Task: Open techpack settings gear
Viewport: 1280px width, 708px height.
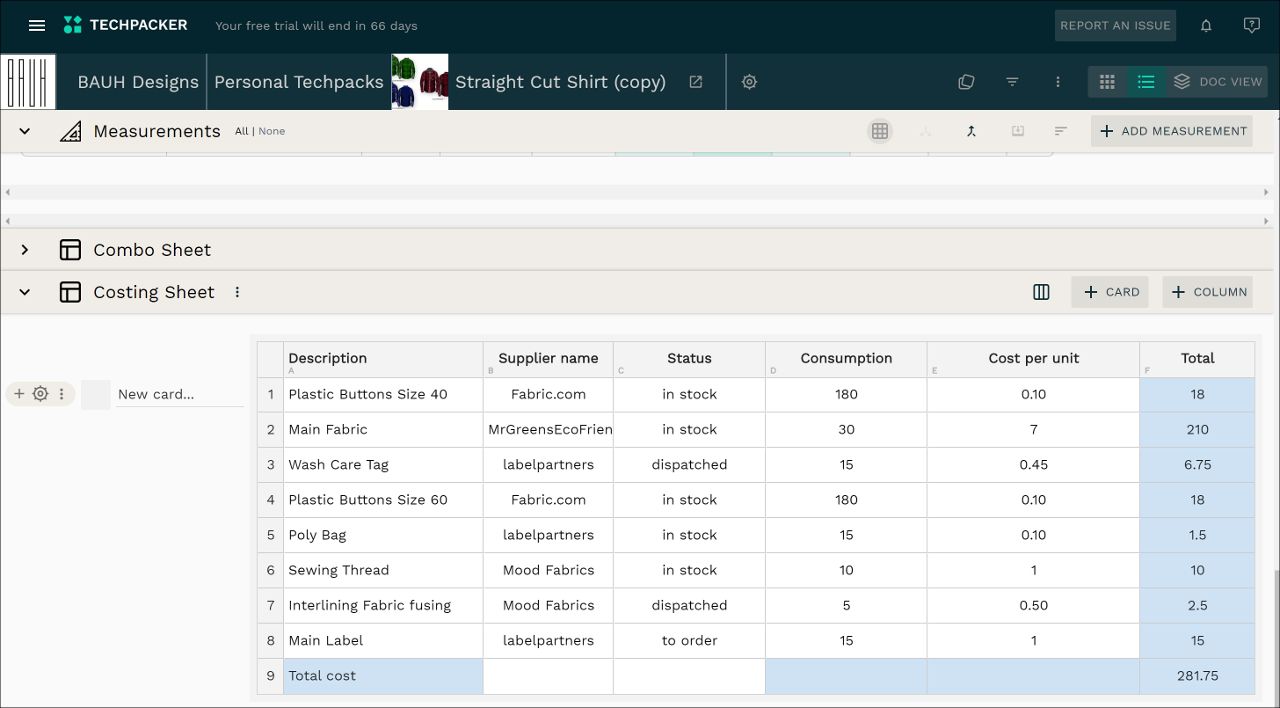Action: tap(749, 82)
